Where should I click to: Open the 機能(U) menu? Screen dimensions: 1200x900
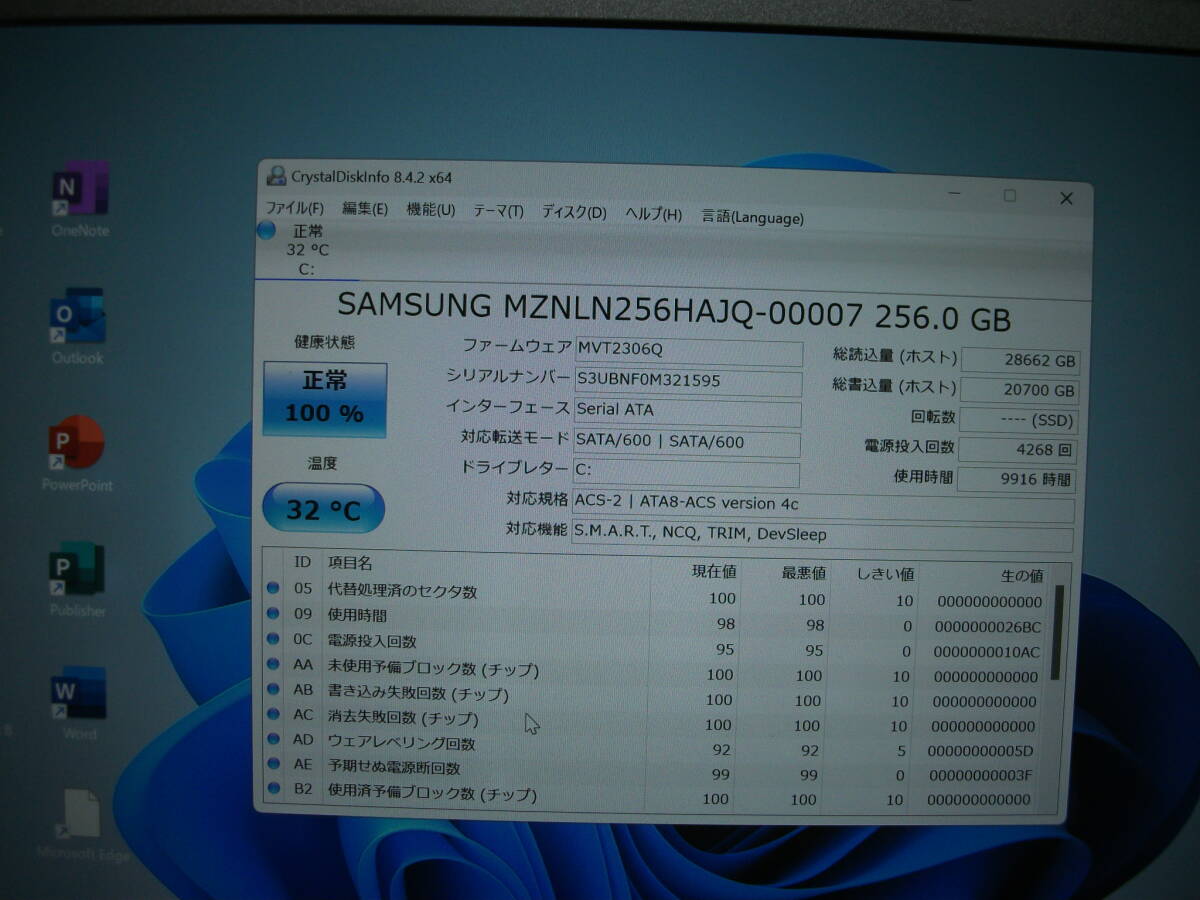[x=431, y=210]
